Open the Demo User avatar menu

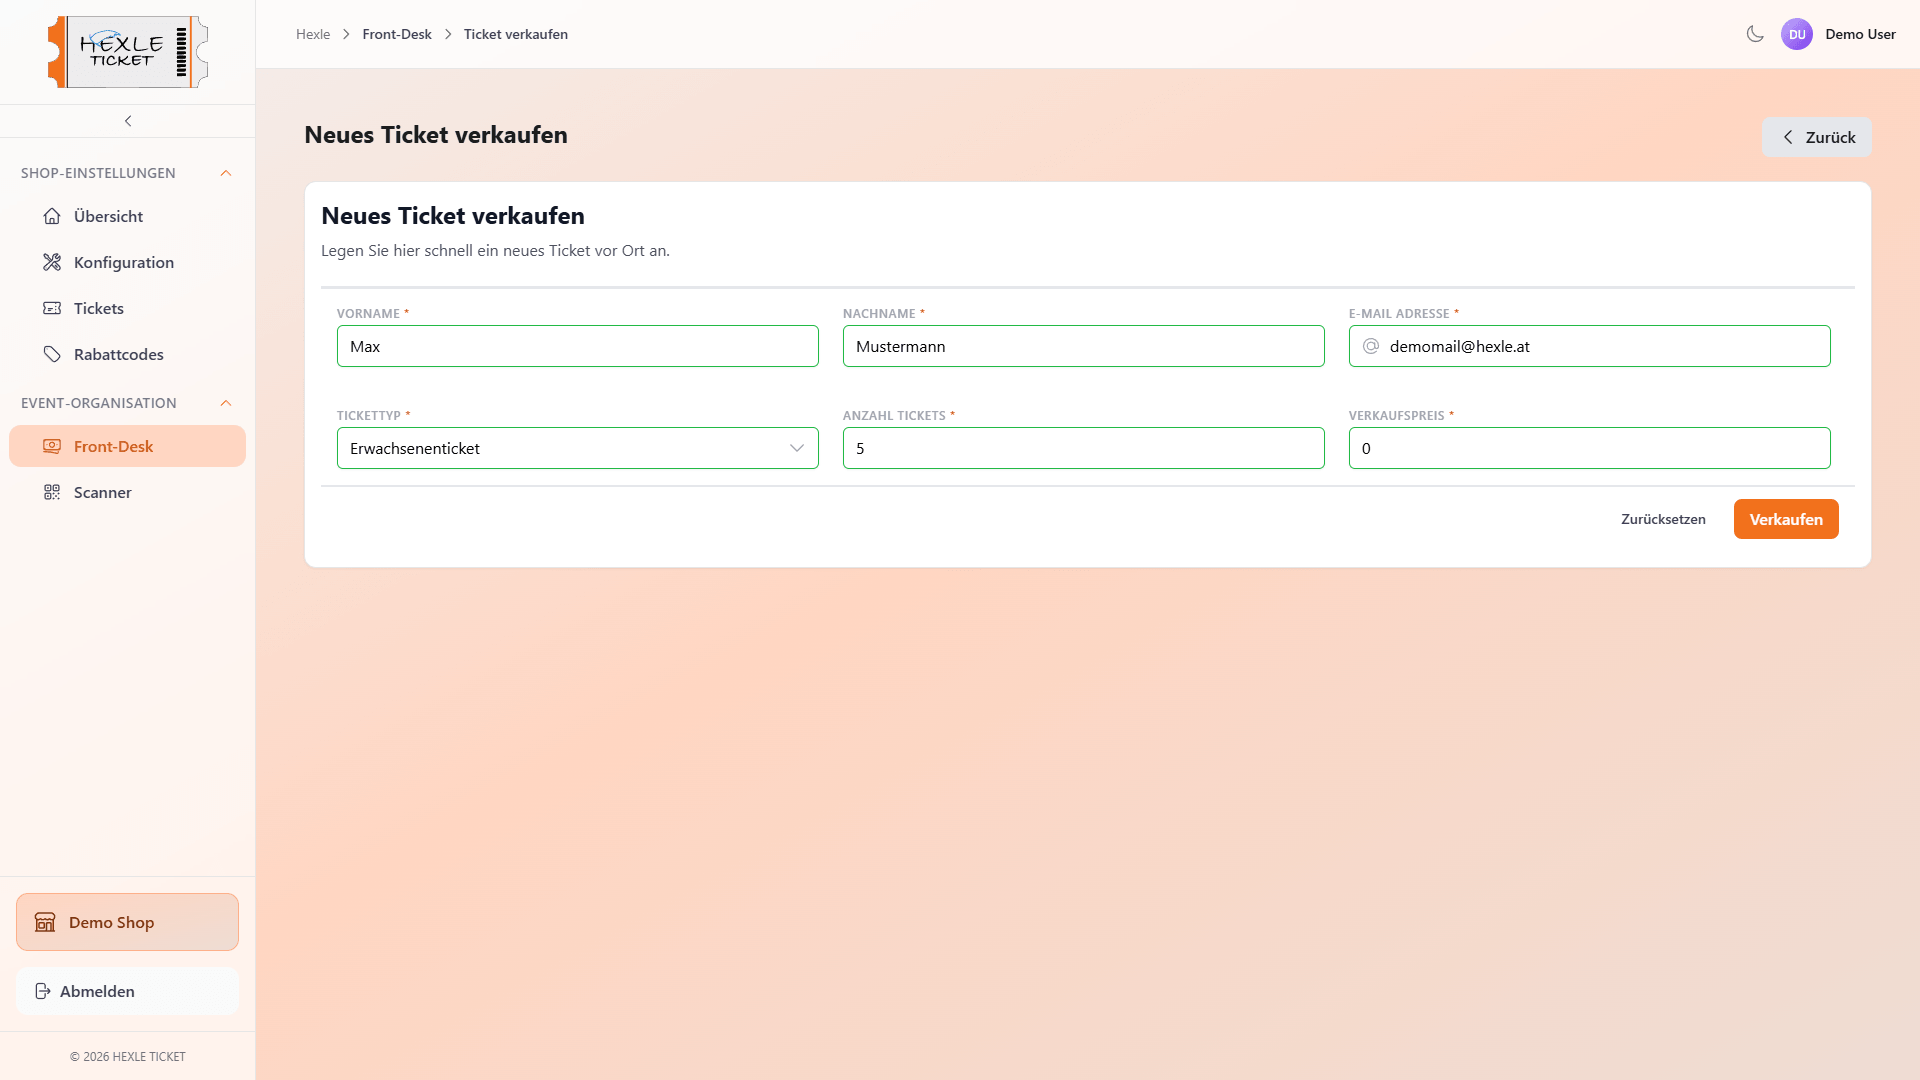pos(1797,33)
